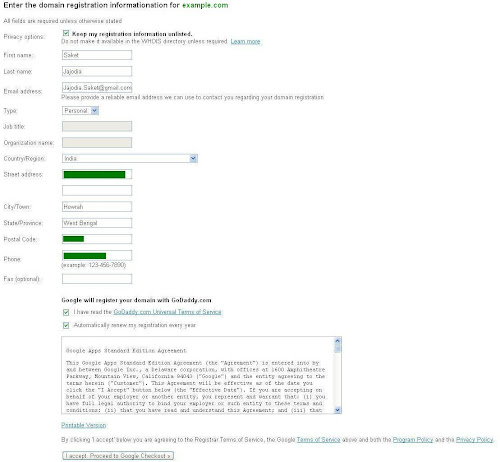Click the first Street address field
Image resolution: width=500 pixels, height=462 pixels.
(x=97, y=174)
